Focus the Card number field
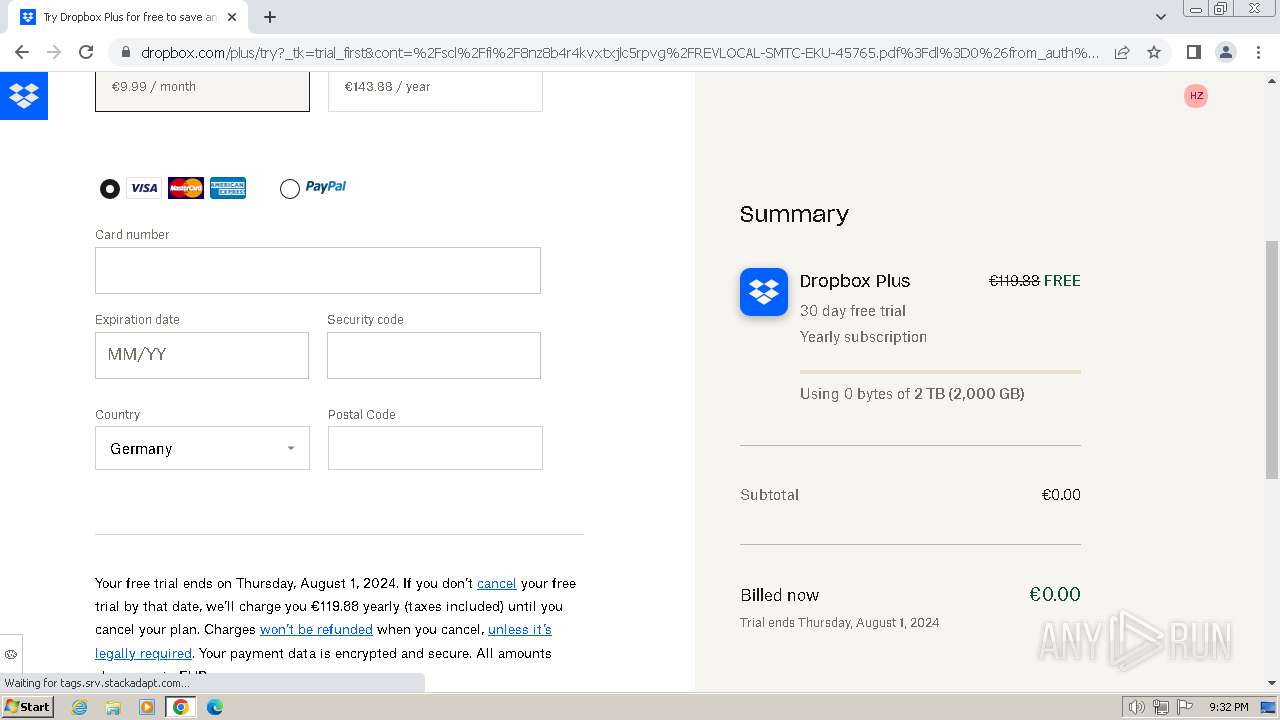1280x720 pixels. tap(318, 270)
